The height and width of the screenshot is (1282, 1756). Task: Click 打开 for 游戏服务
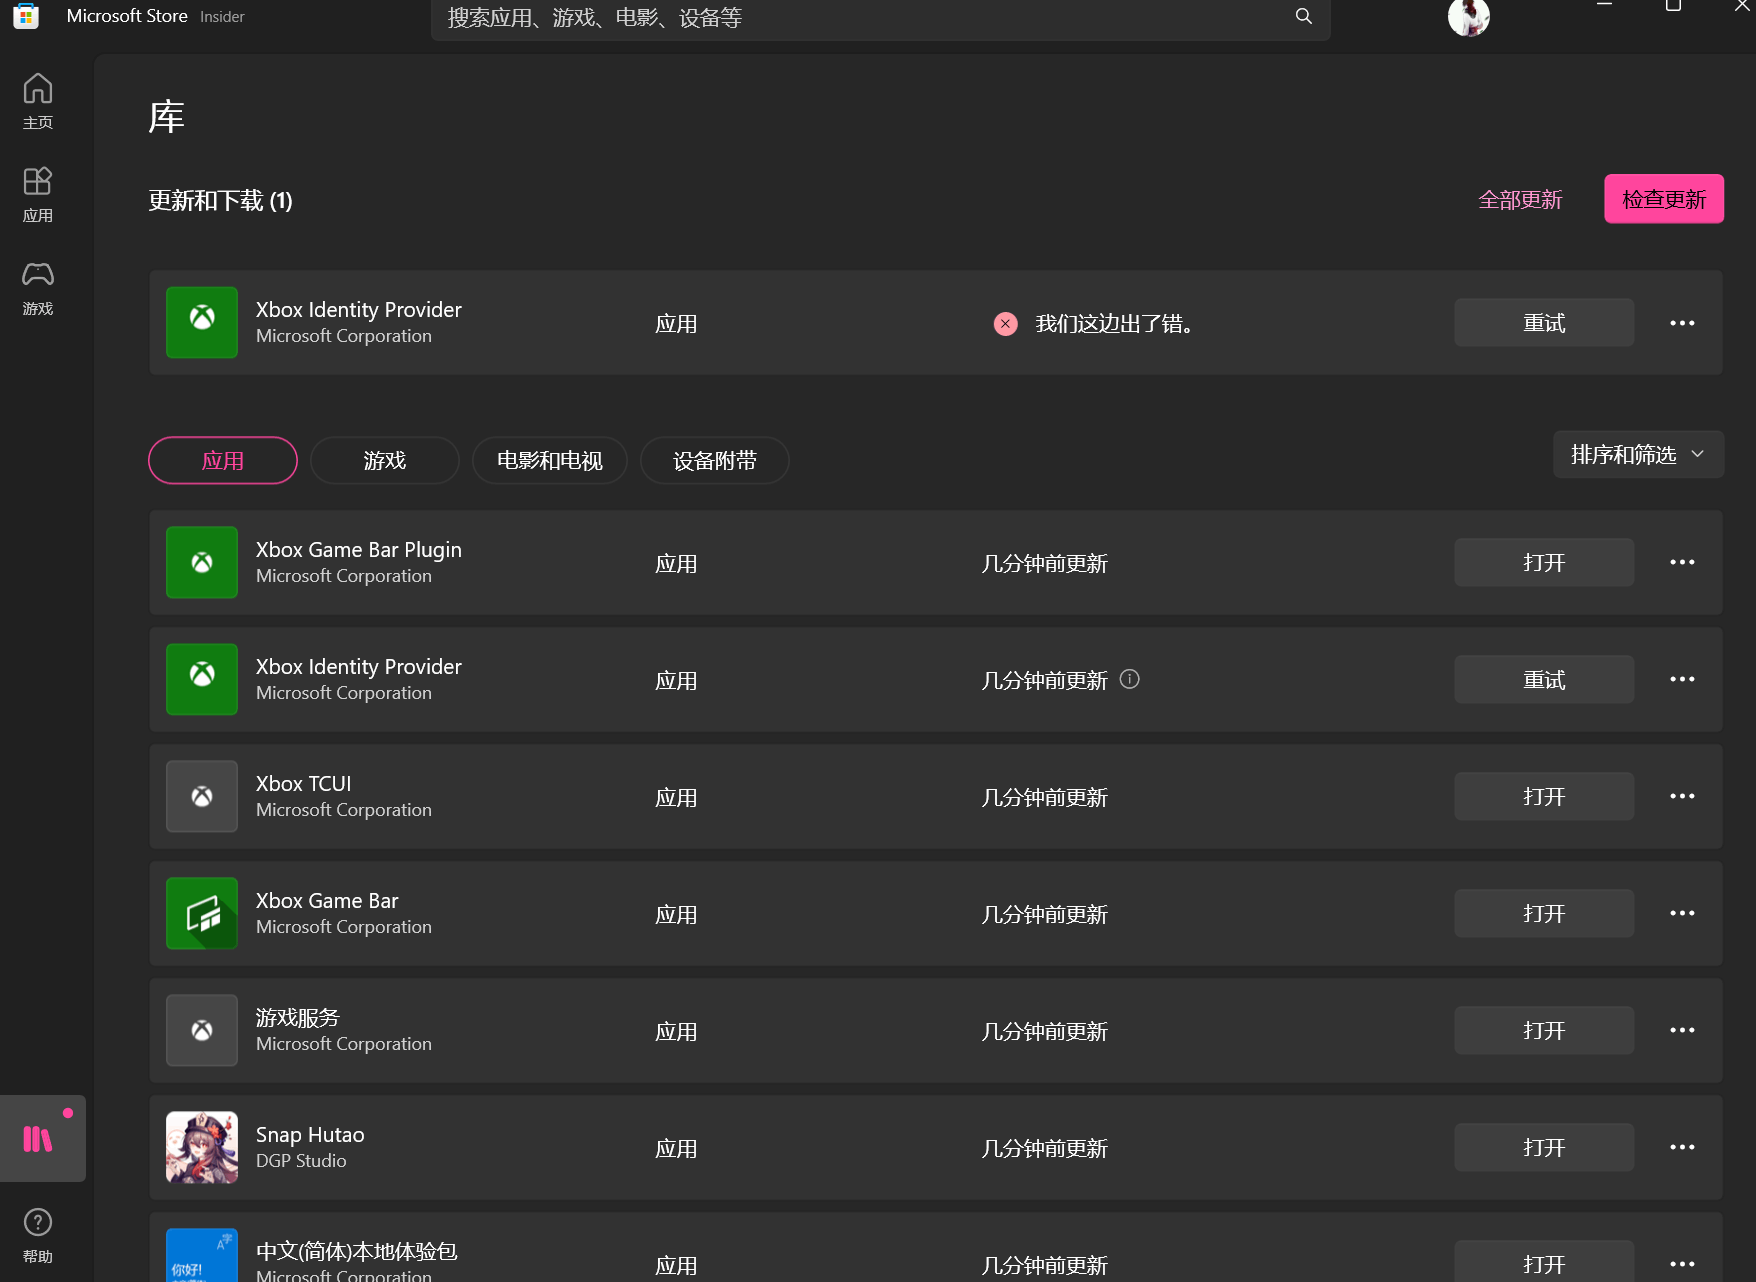coord(1544,1030)
